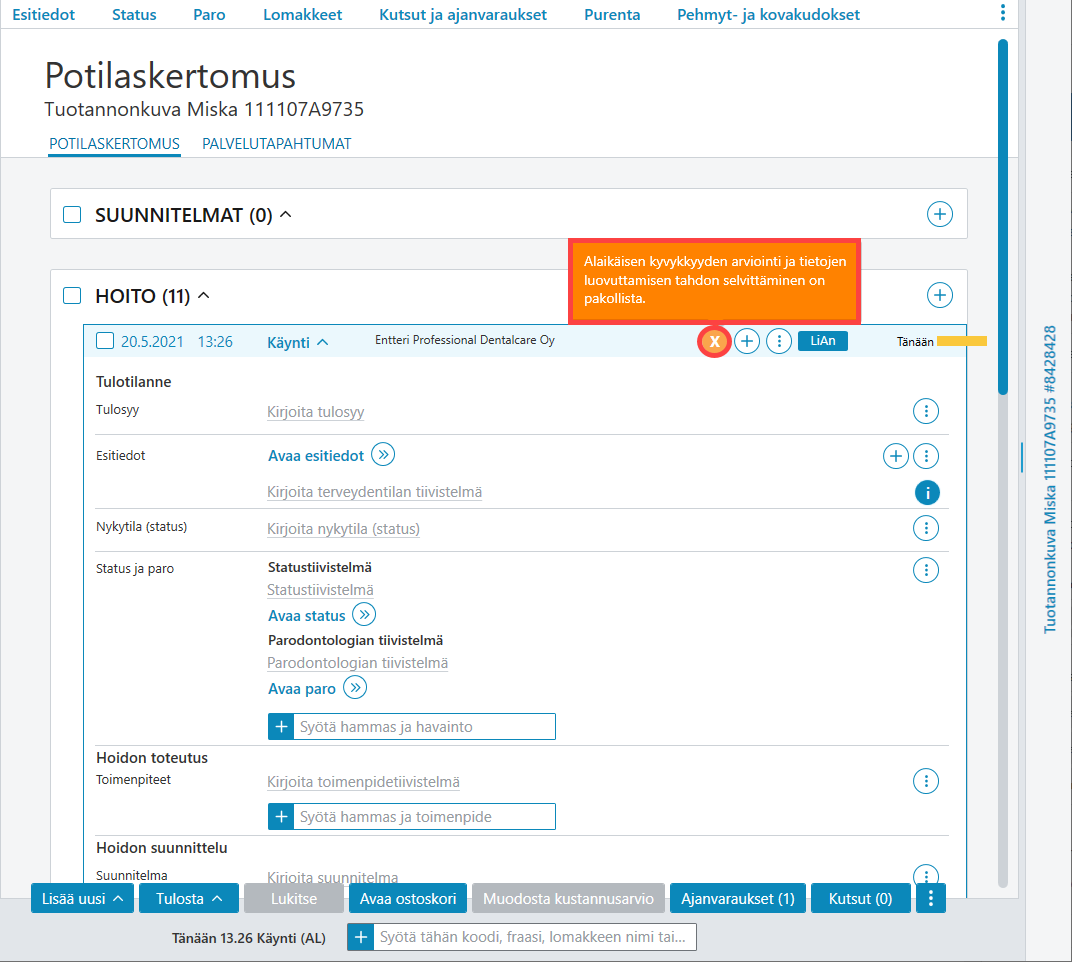
Task: Open the blue info icon under Esitiedot
Action: (x=927, y=492)
